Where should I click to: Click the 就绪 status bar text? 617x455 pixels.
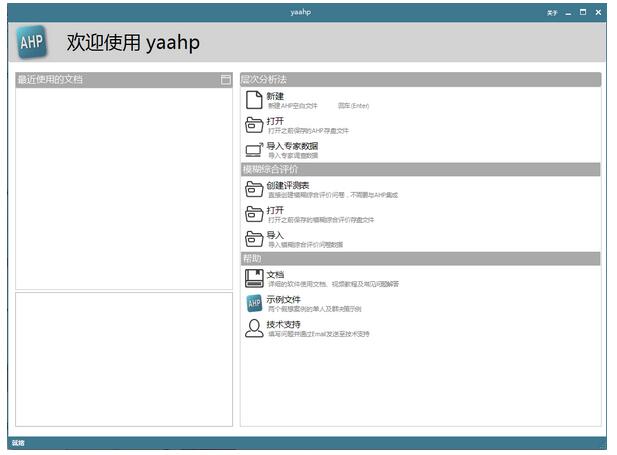pyautogui.click(x=18, y=443)
